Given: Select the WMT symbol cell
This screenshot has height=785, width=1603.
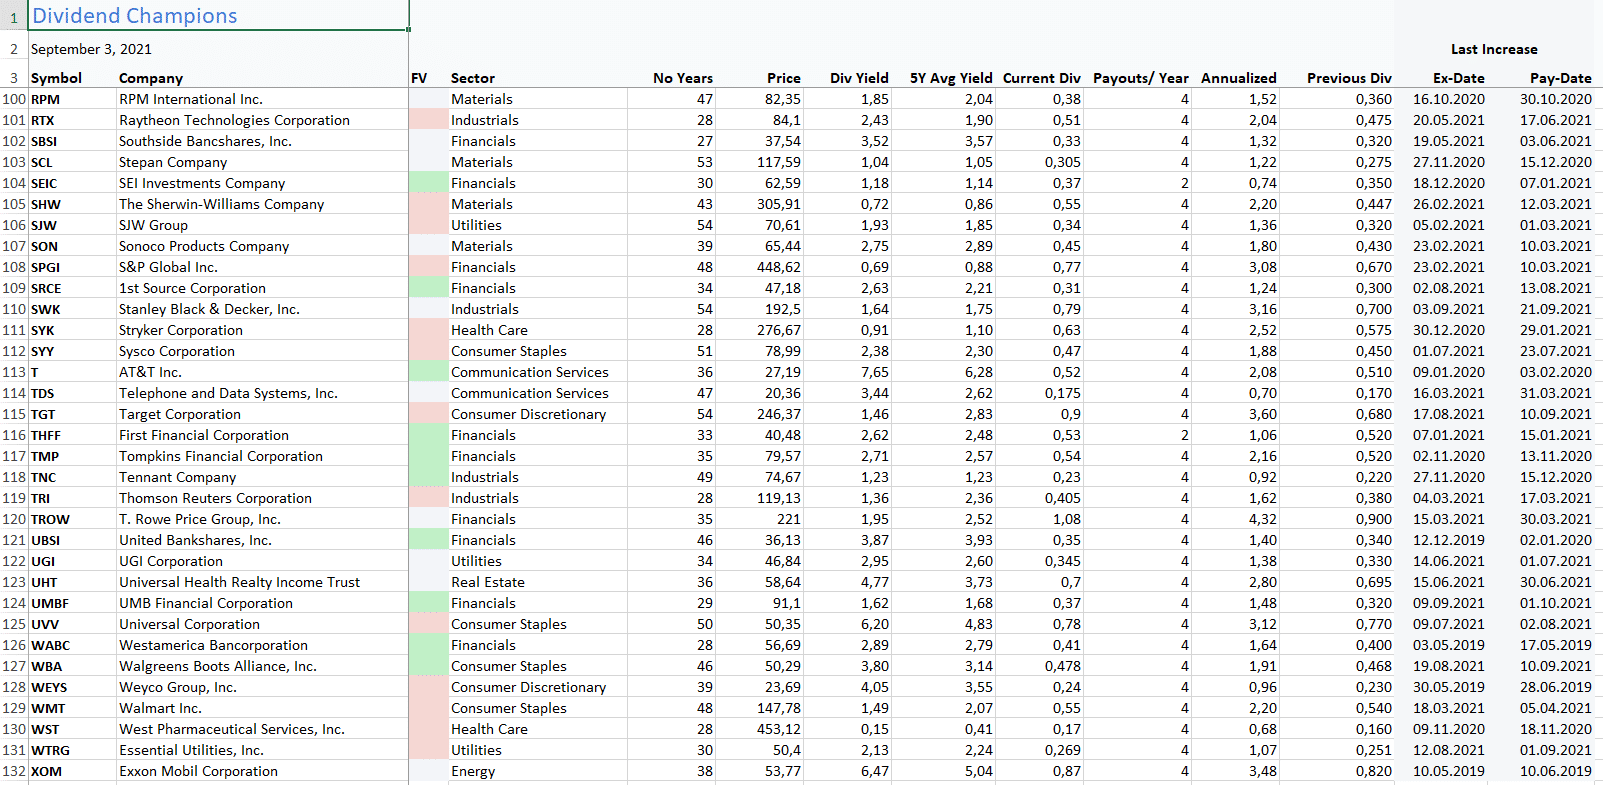Looking at the screenshot, I should click(x=48, y=708).
